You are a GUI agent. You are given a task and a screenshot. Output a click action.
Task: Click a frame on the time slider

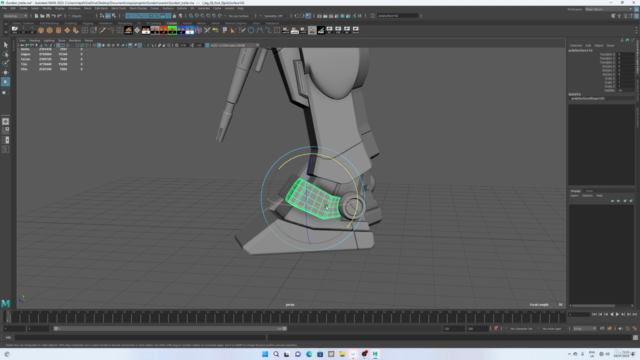(x=286, y=317)
